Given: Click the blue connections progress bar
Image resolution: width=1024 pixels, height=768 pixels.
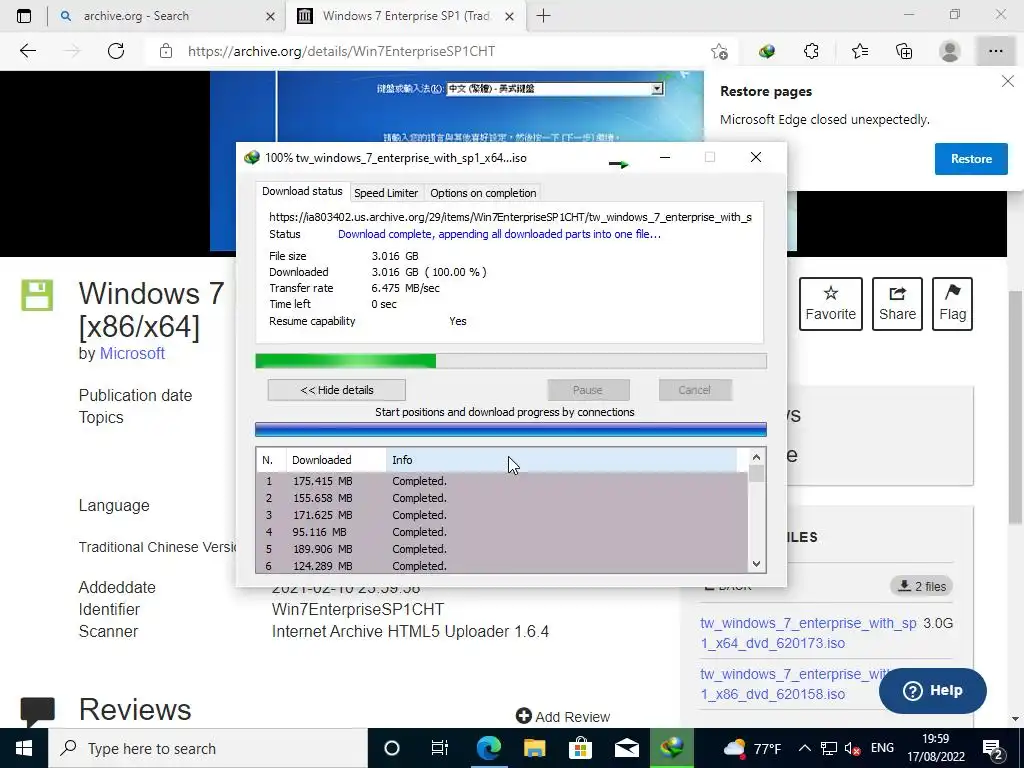Looking at the screenshot, I should click(511, 429).
